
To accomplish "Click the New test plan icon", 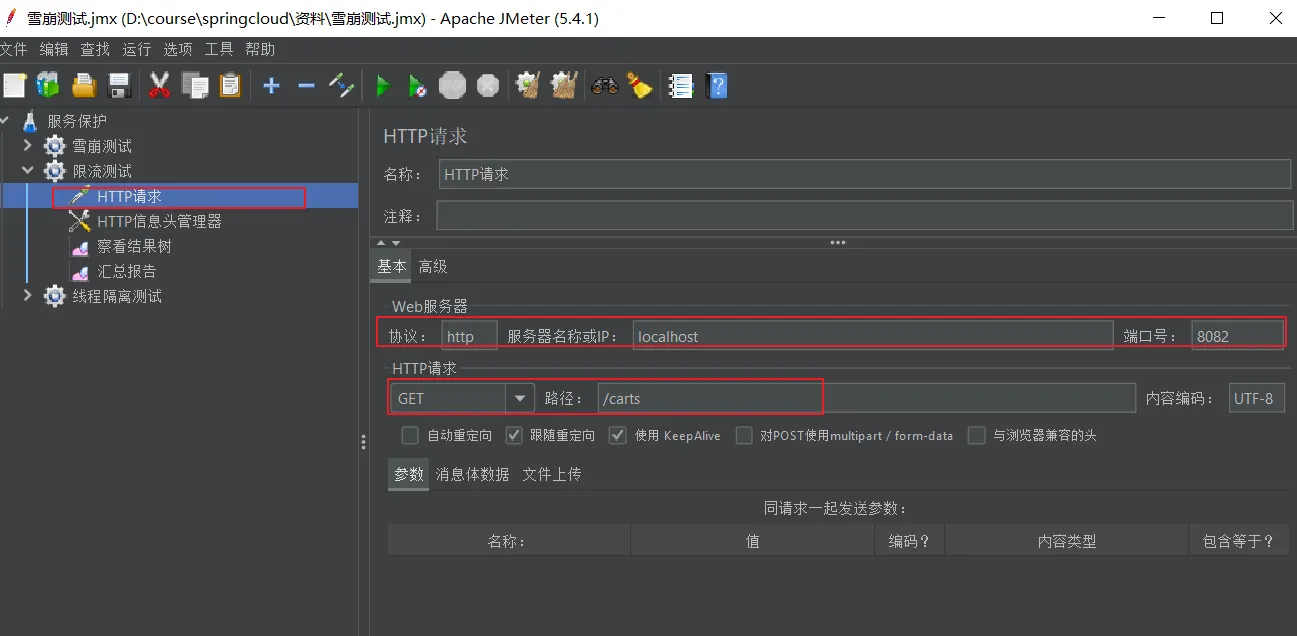I will click(14, 86).
